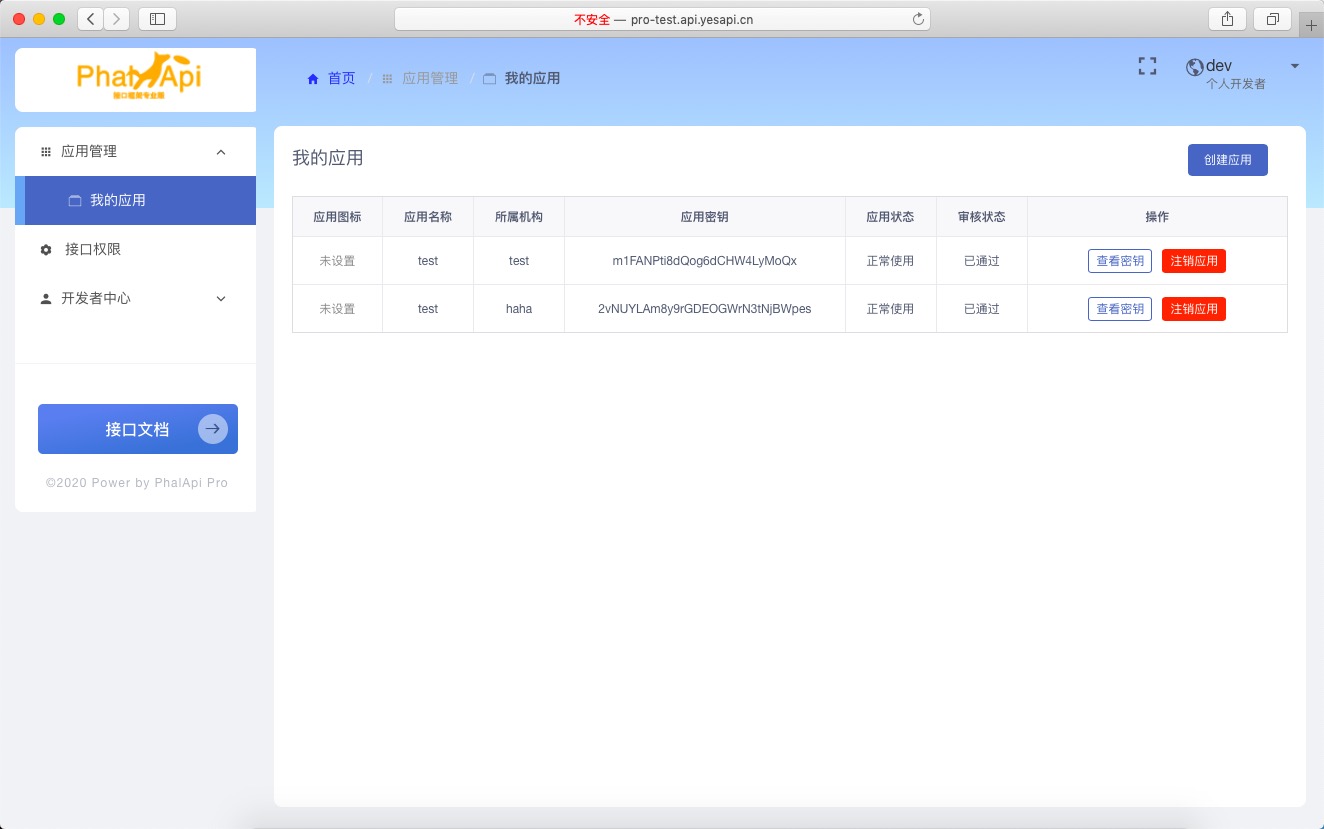Click the 创建应用 button
This screenshot has height=829, width=1324.
tap(1227, 160)
